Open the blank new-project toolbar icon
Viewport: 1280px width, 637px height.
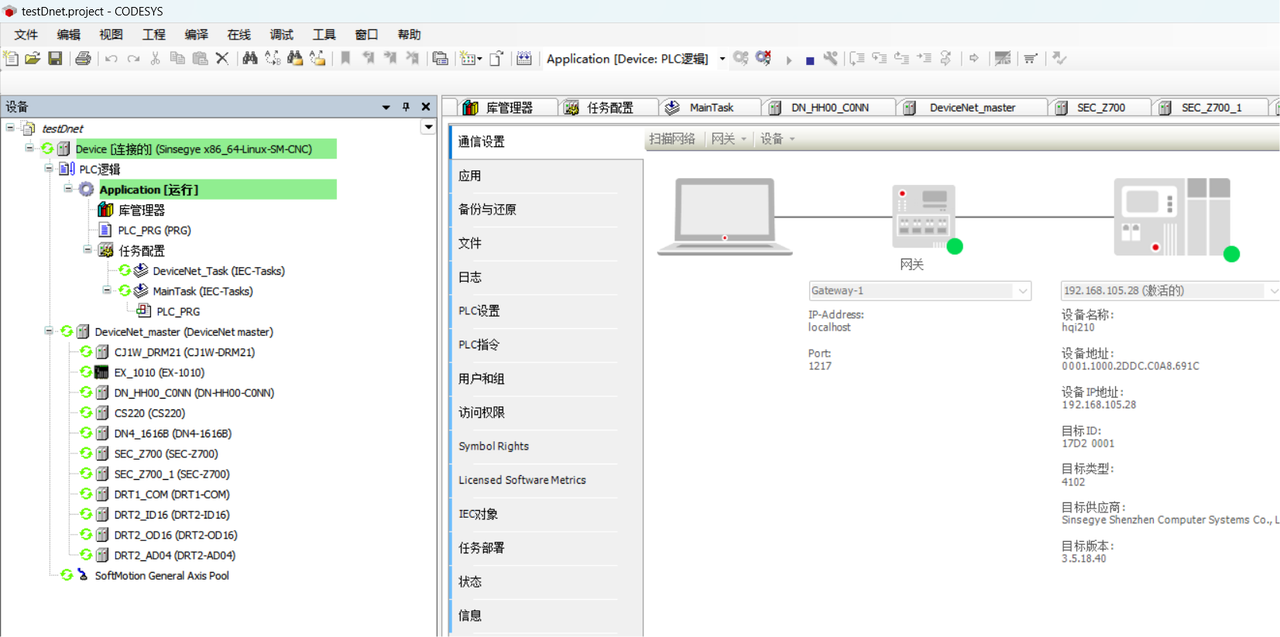(x=11, y=59)
